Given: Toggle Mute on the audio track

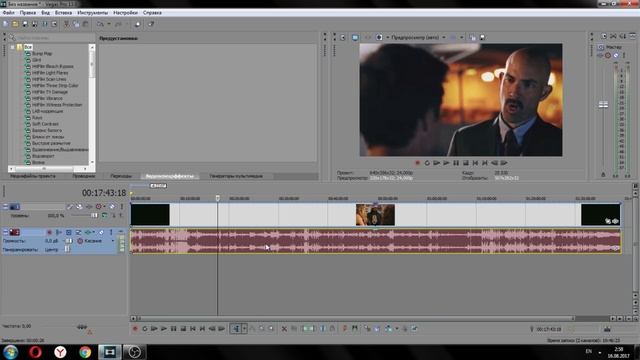Looking at the screenshot, I should pos(101,232).
